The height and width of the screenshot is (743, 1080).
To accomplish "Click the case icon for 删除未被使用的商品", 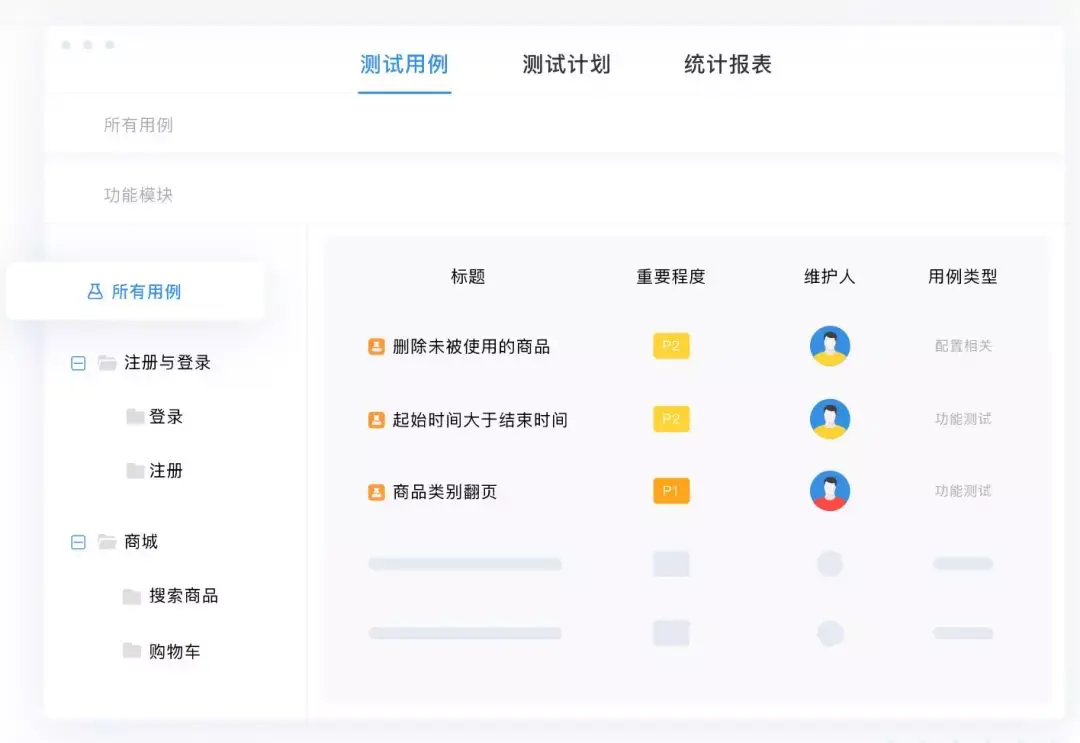I will [376, 346].
